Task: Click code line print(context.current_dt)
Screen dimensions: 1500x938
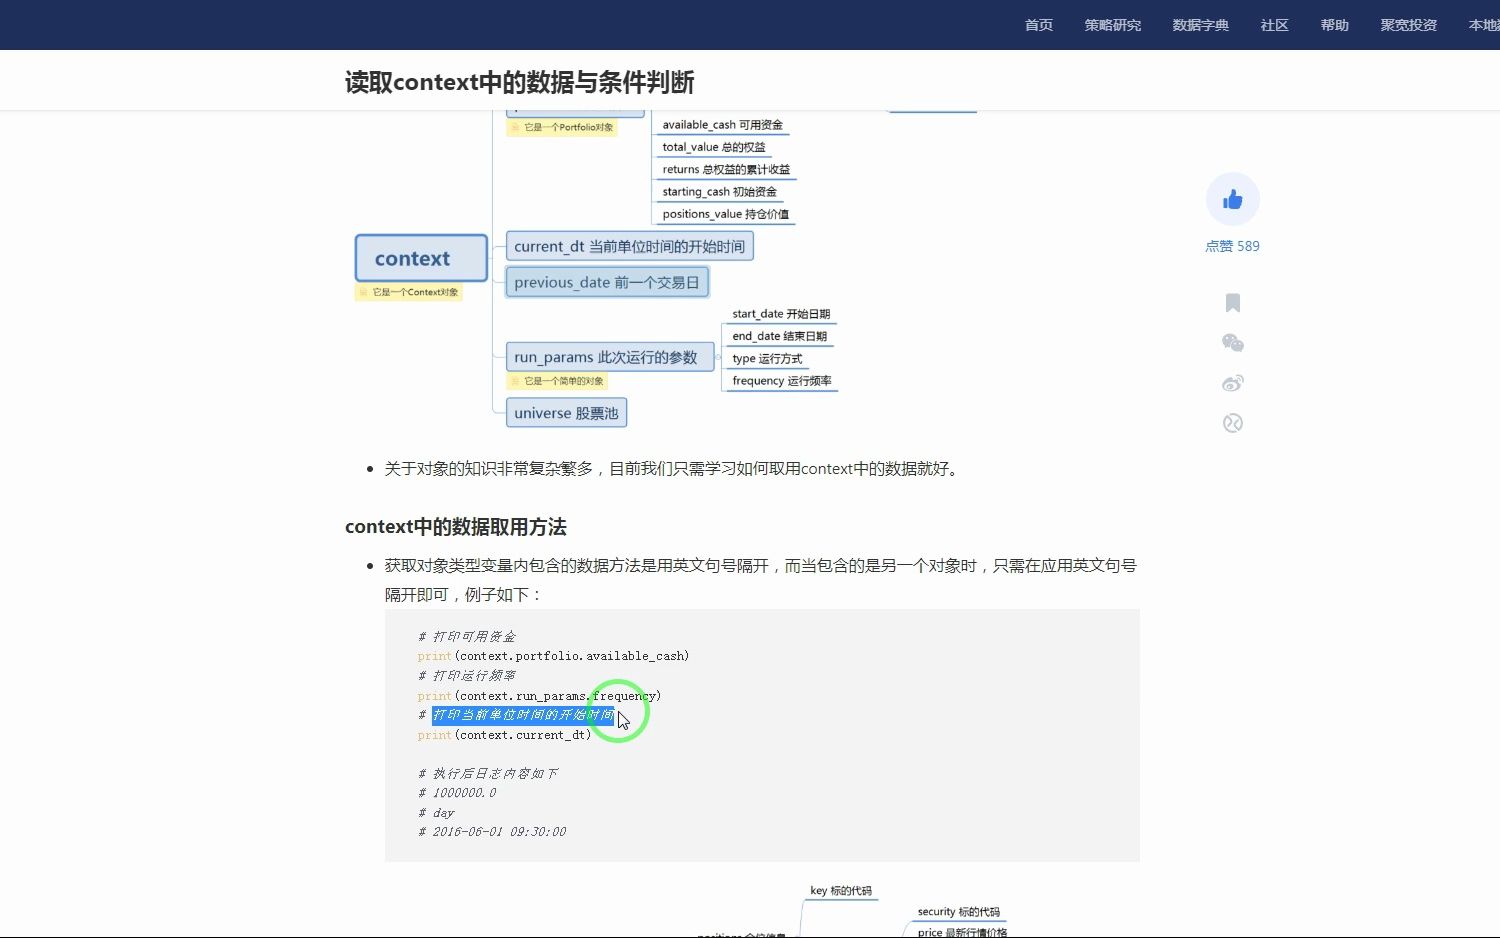Action: pyautogui.click(x=504, y=735)
